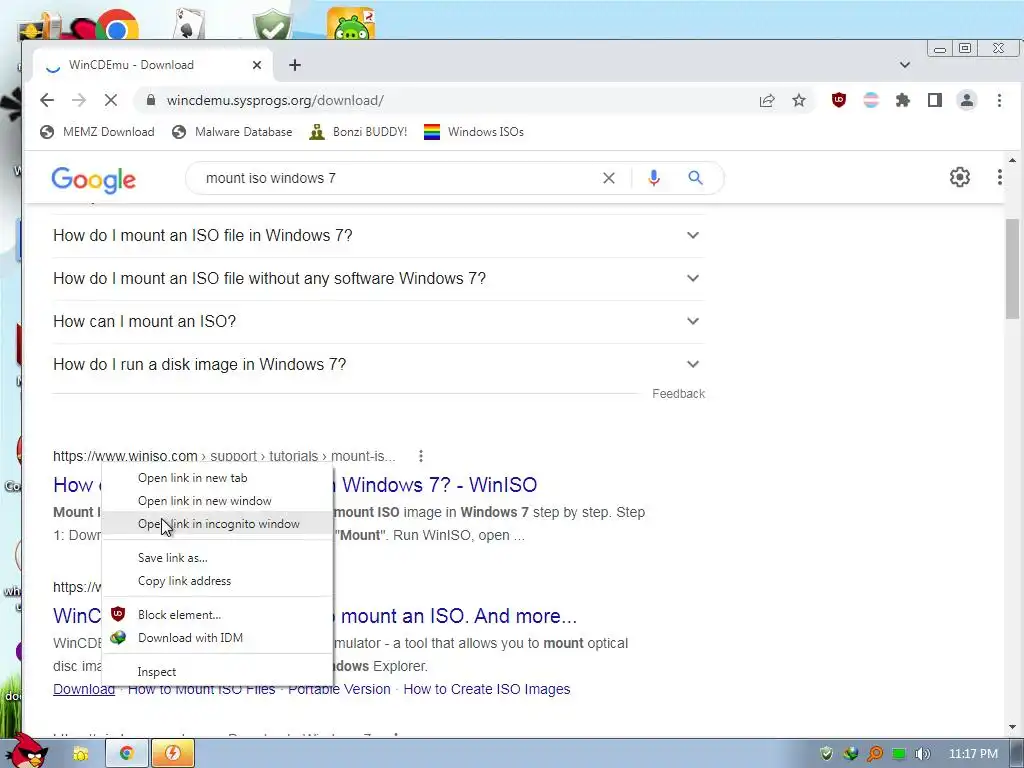The image size is (1024, 768).
Task: Click the 'Portable Version' sitelink
Action: coord(339,689)
